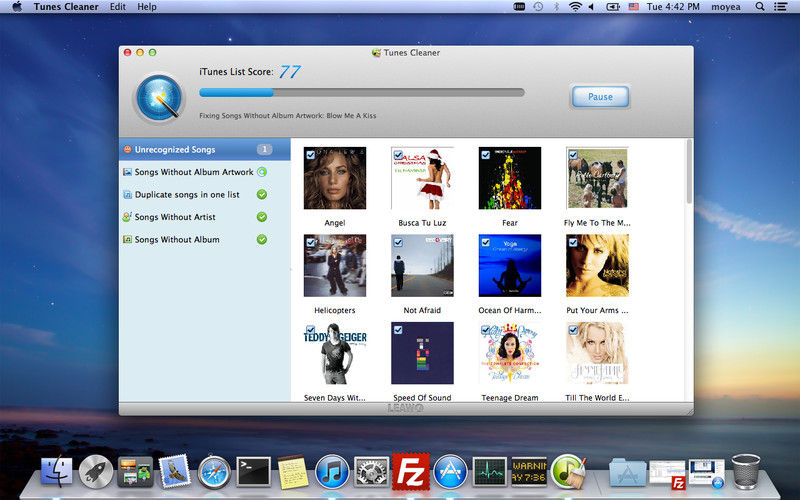Open the Trash in the dock
This screenshot has width=800, height=500.
746,472
